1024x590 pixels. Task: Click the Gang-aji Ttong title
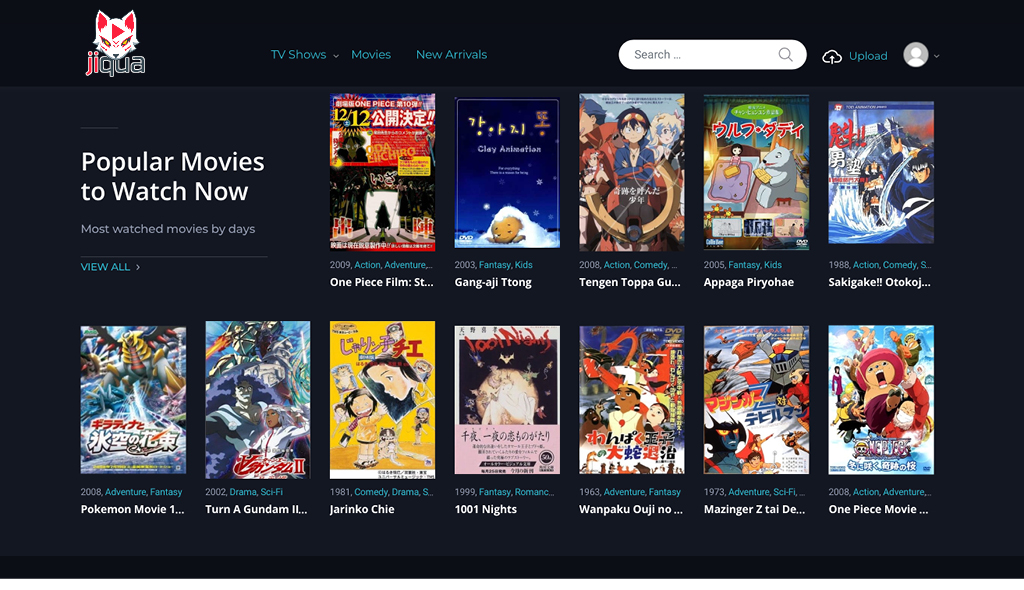coord(493,282)
